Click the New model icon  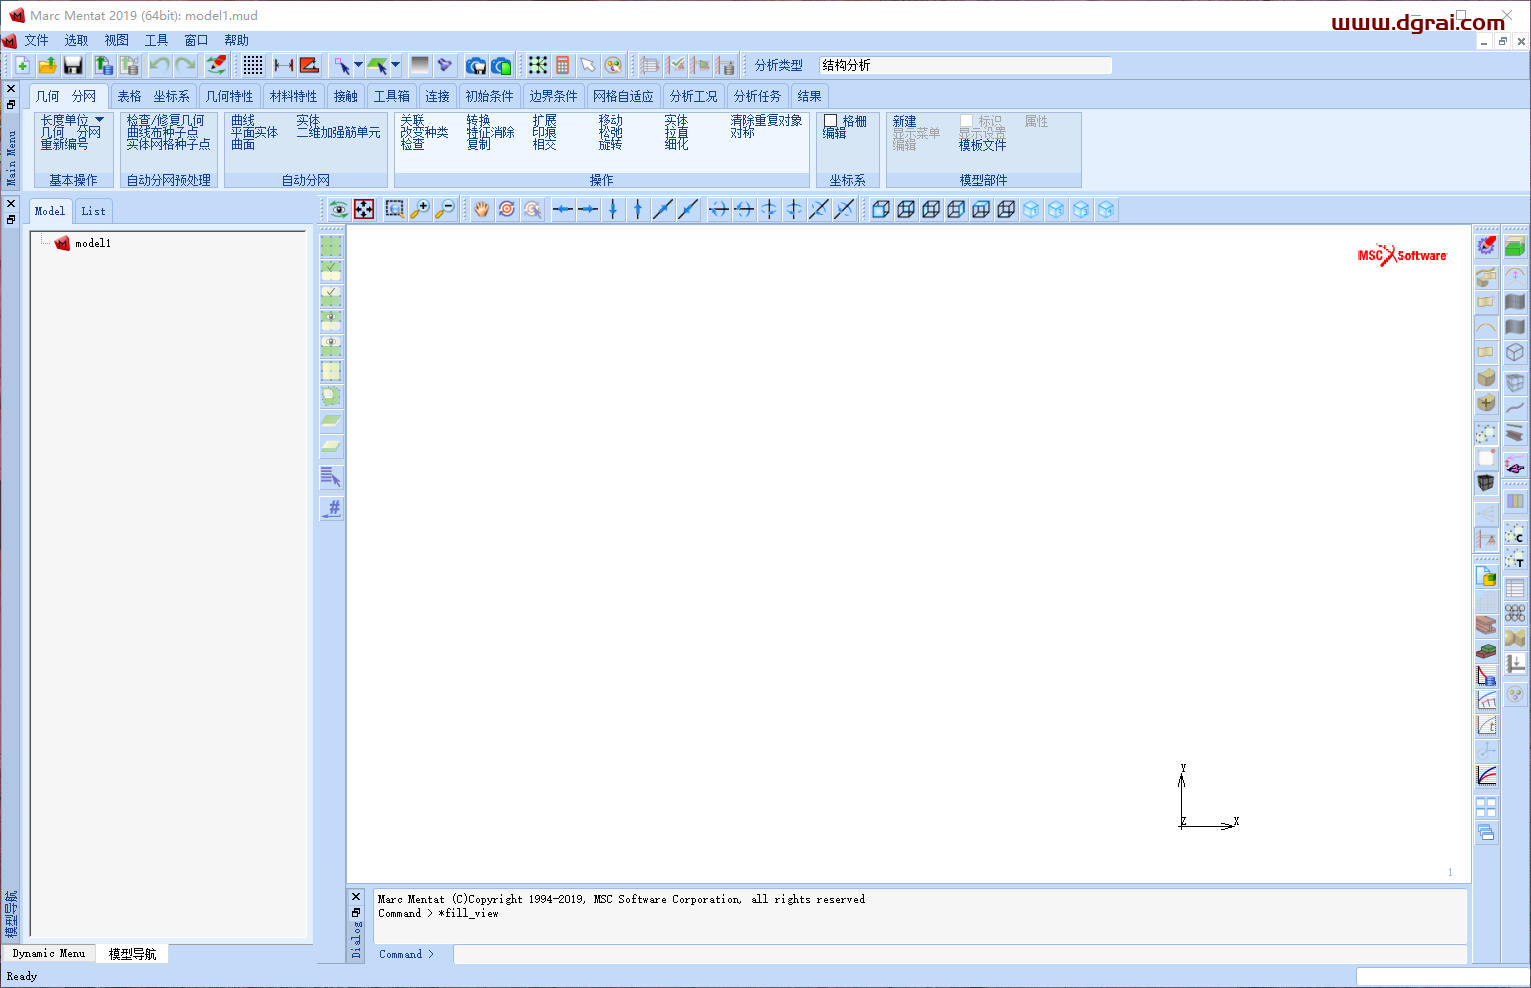tap(22, 65)
